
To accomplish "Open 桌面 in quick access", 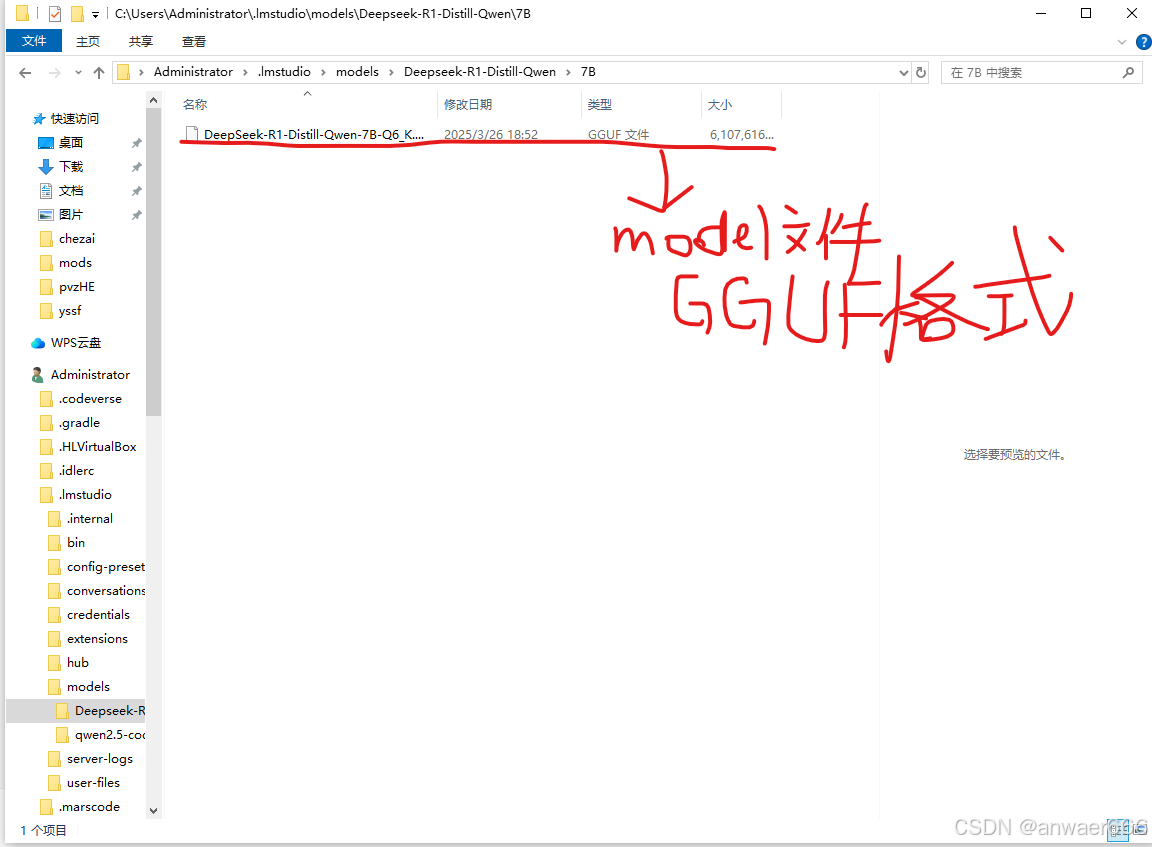I will [x=71, y=143].
